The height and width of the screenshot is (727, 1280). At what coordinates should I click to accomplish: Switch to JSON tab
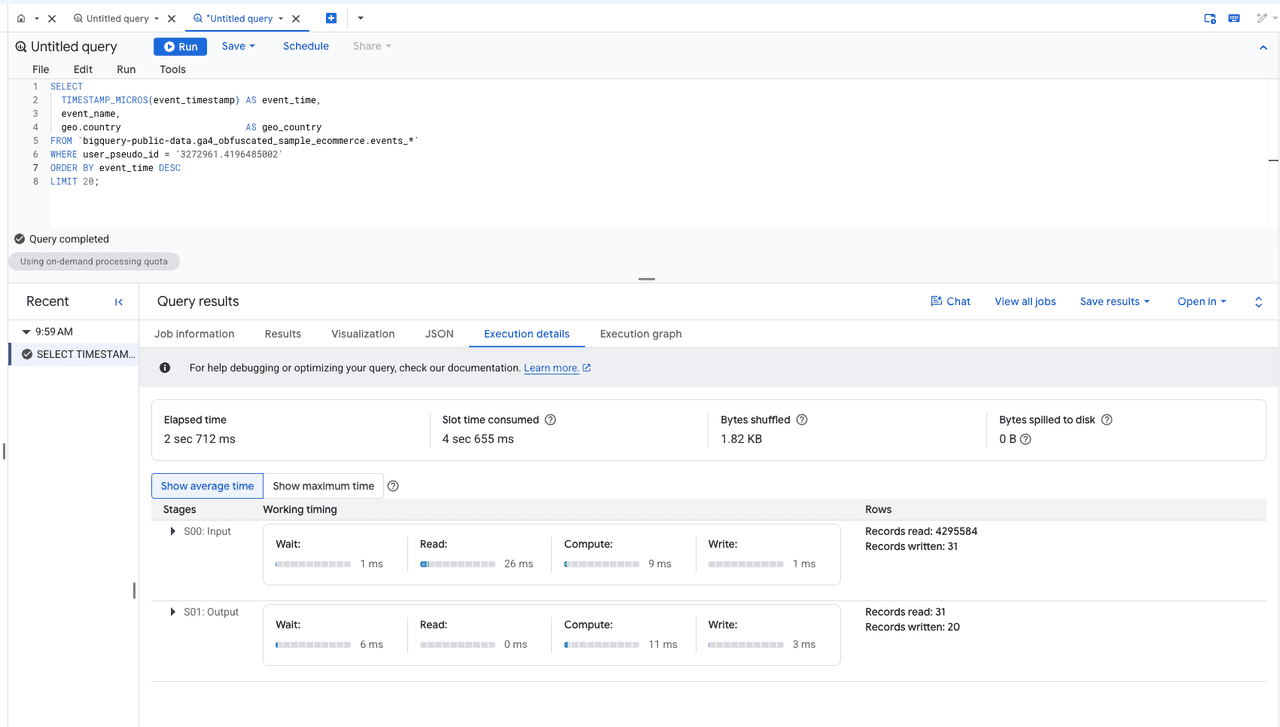coord(439,334)
